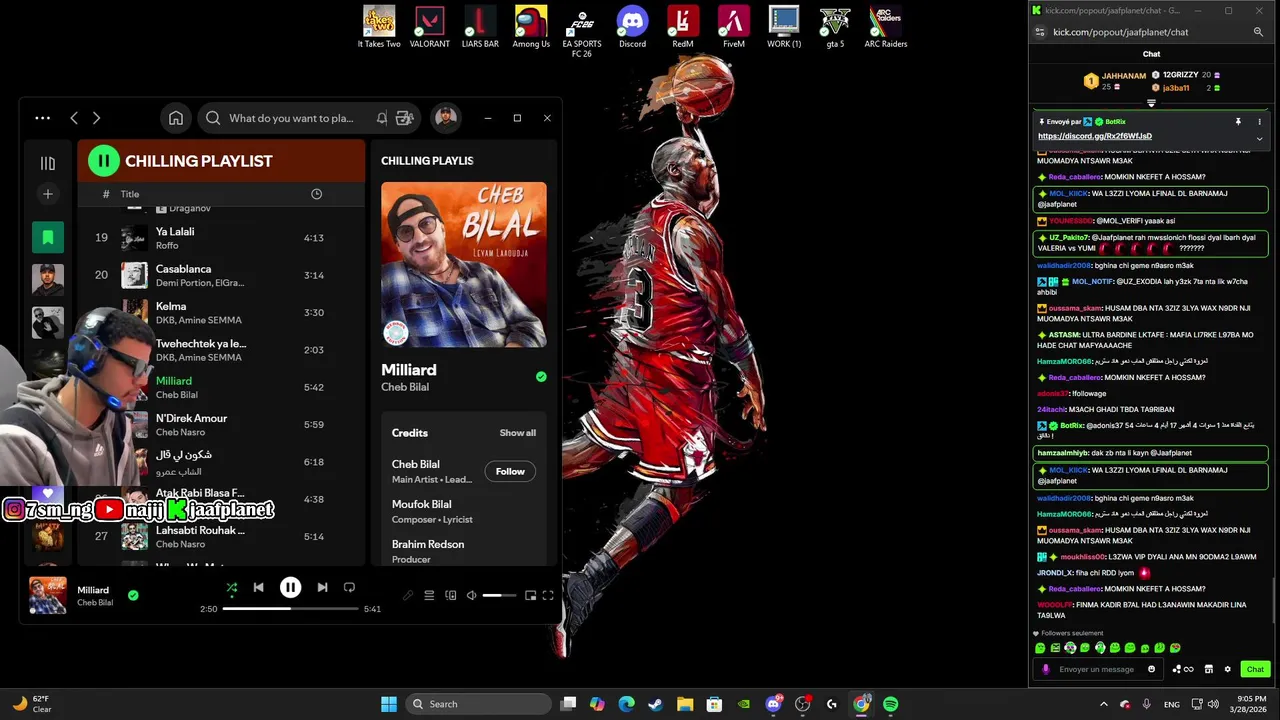The width and height of the screenshot is (1280, 720).
Task: Toggle the green checkmark next to Milliard in player bar
Action: click(133, 595)
